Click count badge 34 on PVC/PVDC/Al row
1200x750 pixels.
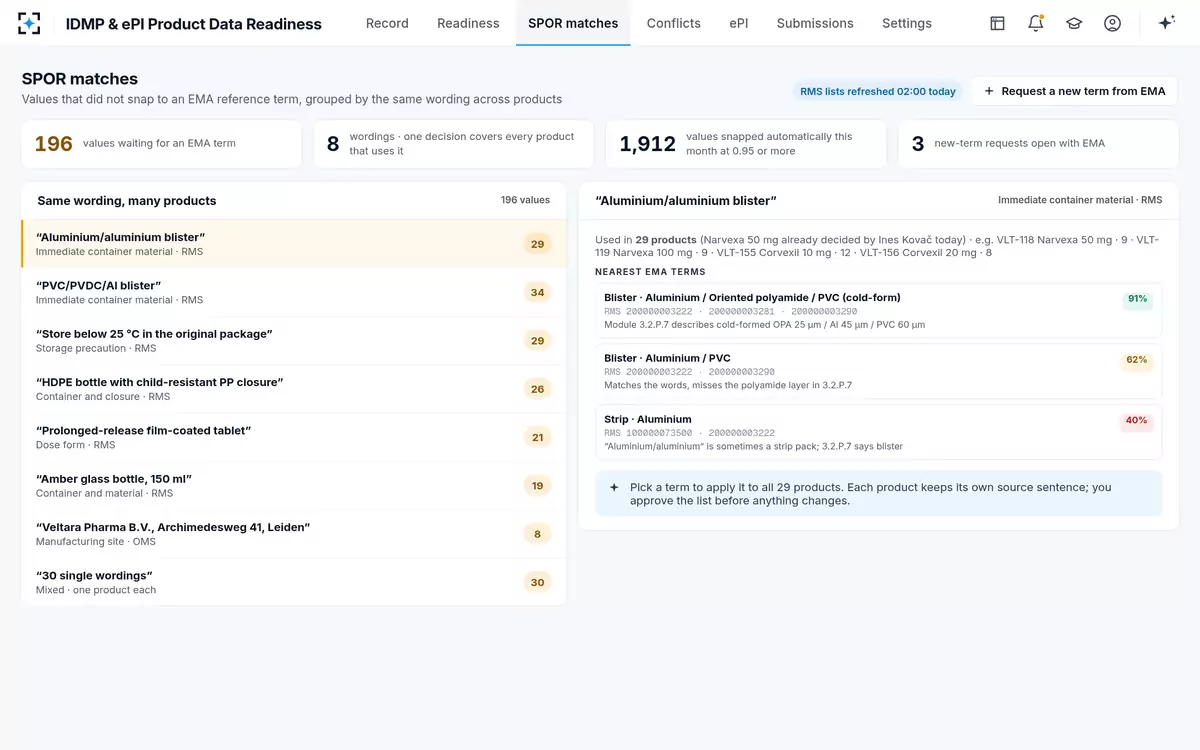coord(538,292)
